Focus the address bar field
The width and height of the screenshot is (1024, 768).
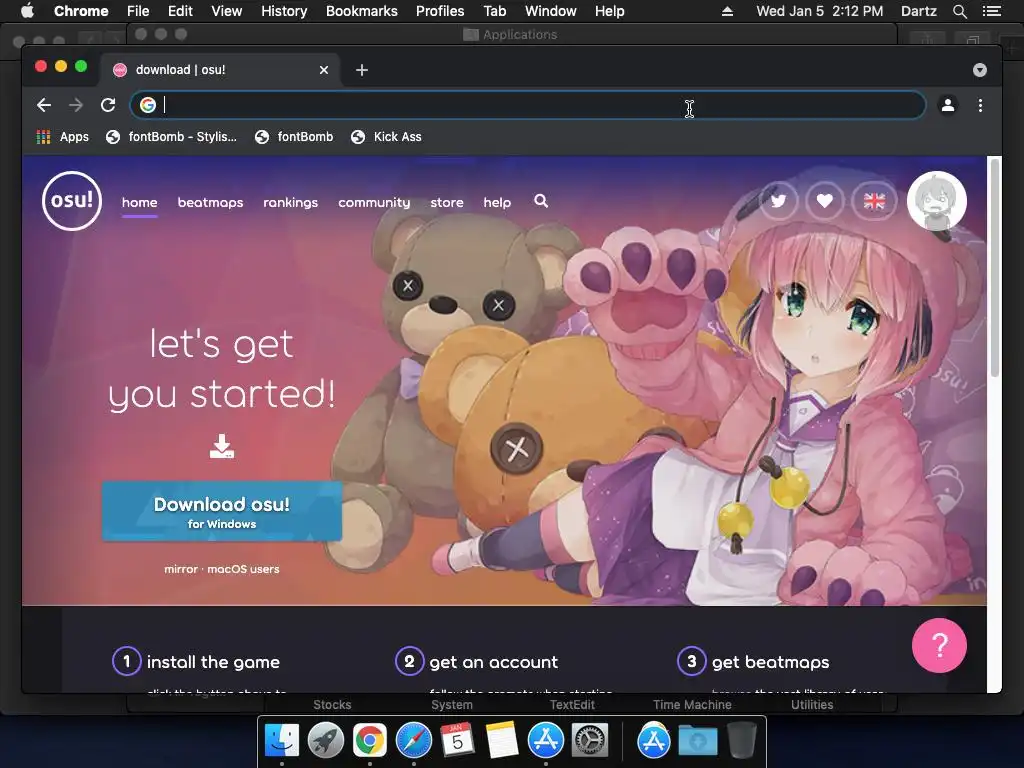coord(528,105)
